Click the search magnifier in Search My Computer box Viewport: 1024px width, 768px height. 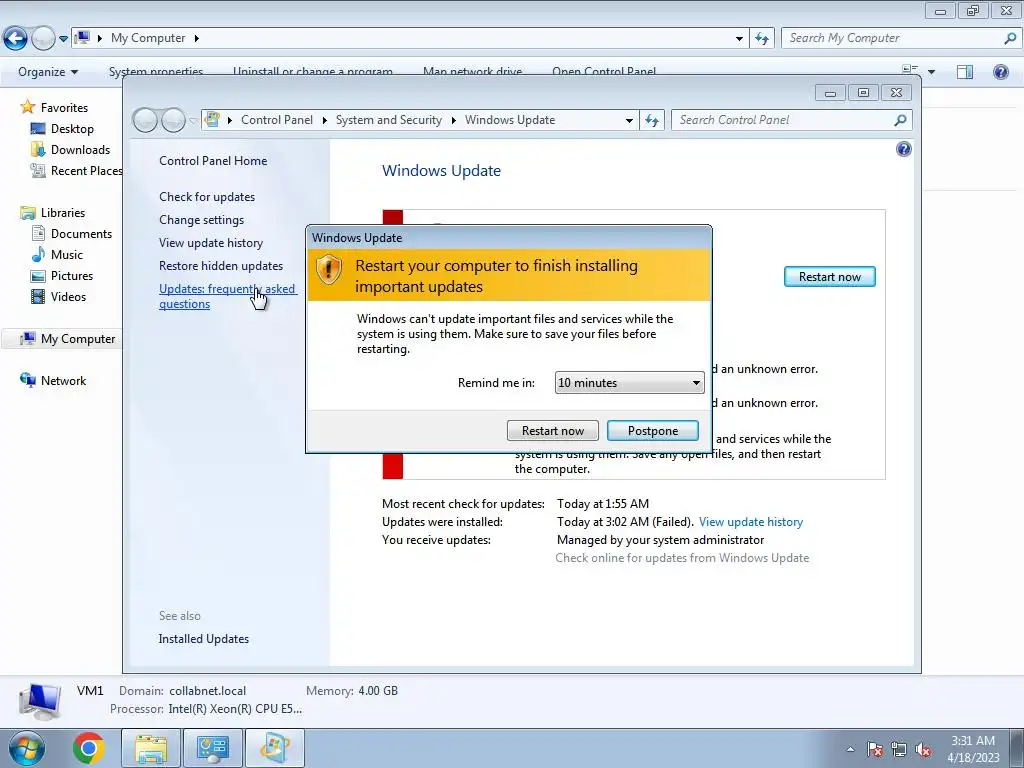click(x=1010, y=38)
